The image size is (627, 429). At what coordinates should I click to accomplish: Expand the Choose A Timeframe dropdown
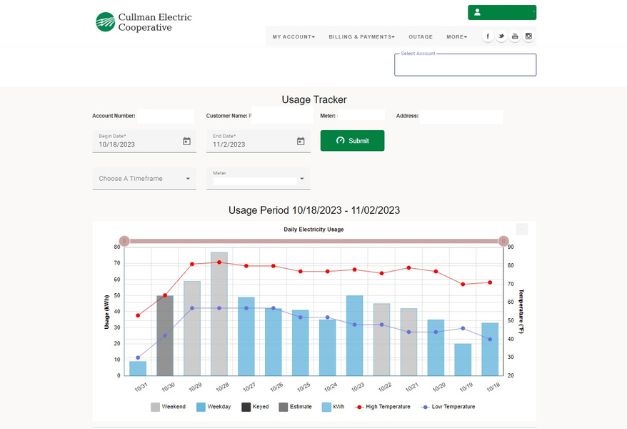[x=144, y=179]
